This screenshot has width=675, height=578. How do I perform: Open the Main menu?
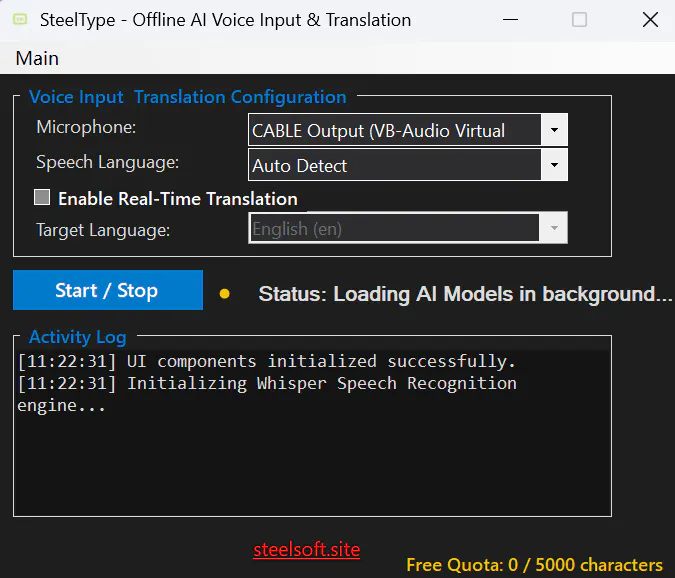click(x=37, y=59)
